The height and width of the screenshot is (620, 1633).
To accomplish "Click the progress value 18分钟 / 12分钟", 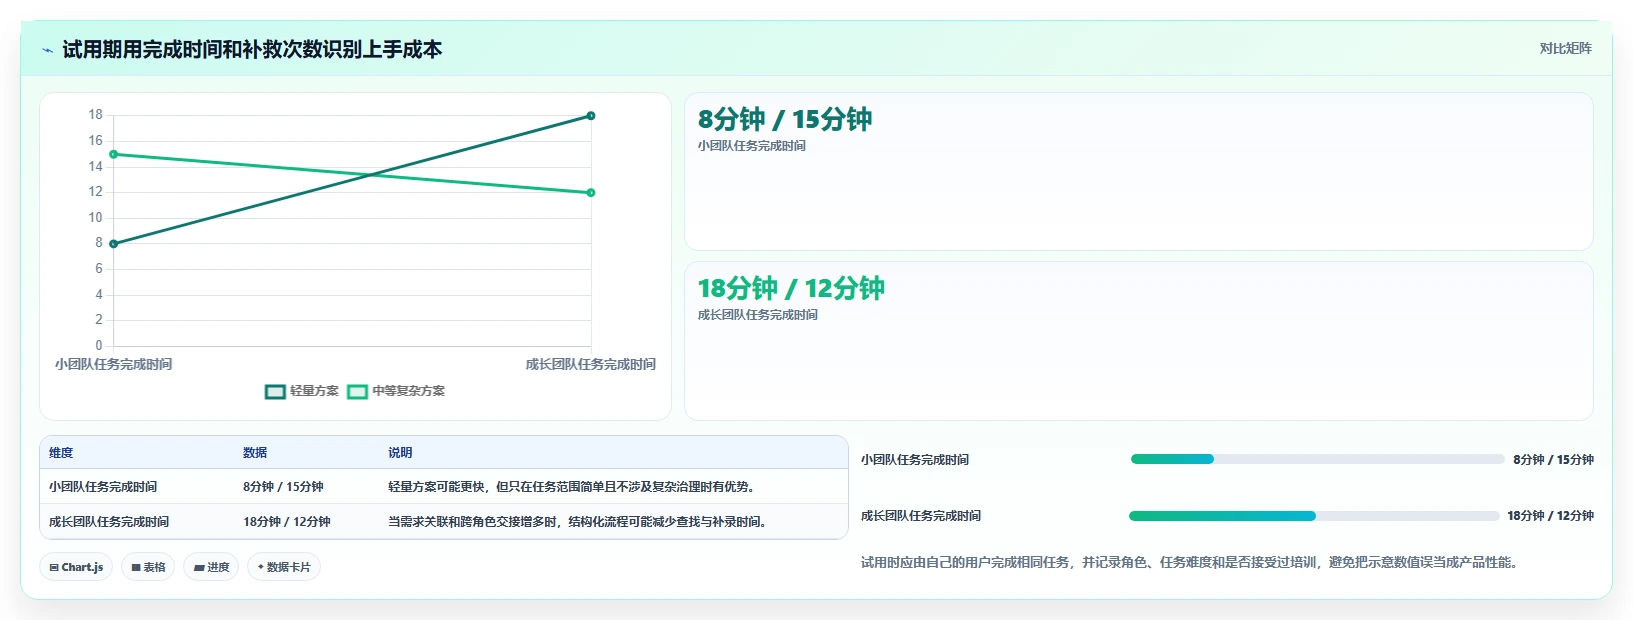I will point(1550,516).
